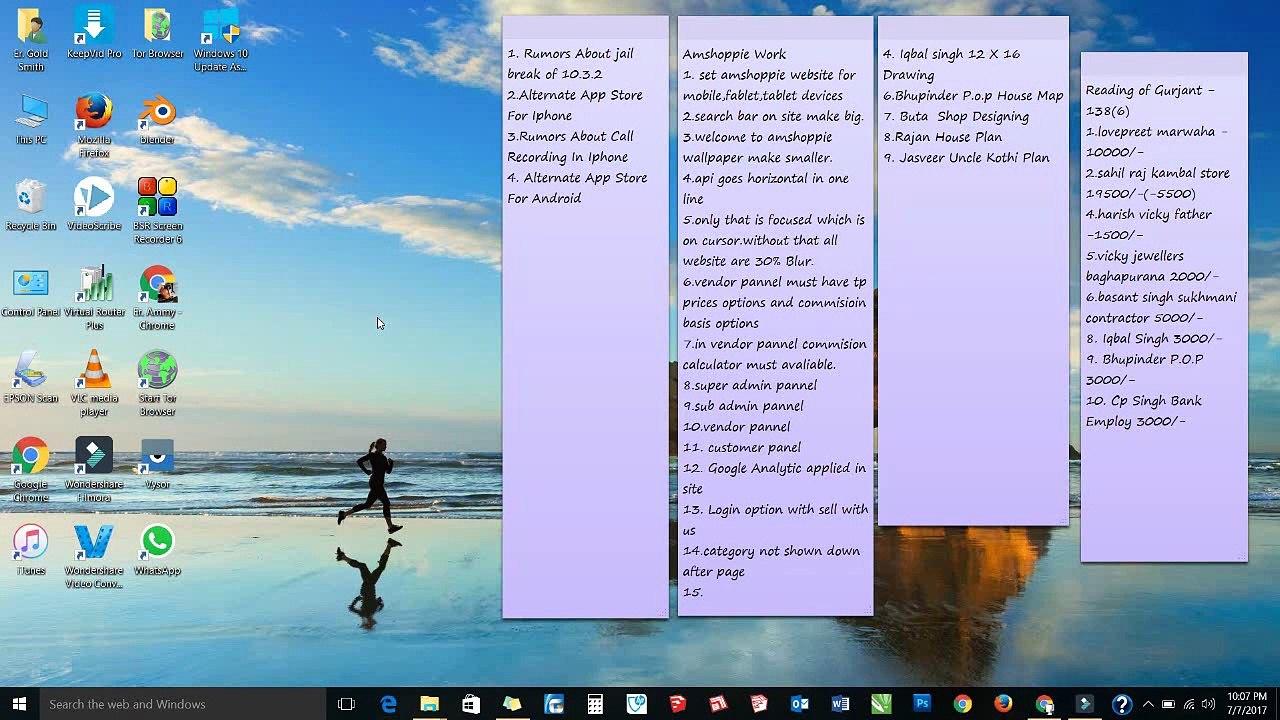Image resolution: width=1280 pixels, height=720 pixels.
Task: Click note line '4. Alternate App Store For Android'
Action: (x=577, y=188)
